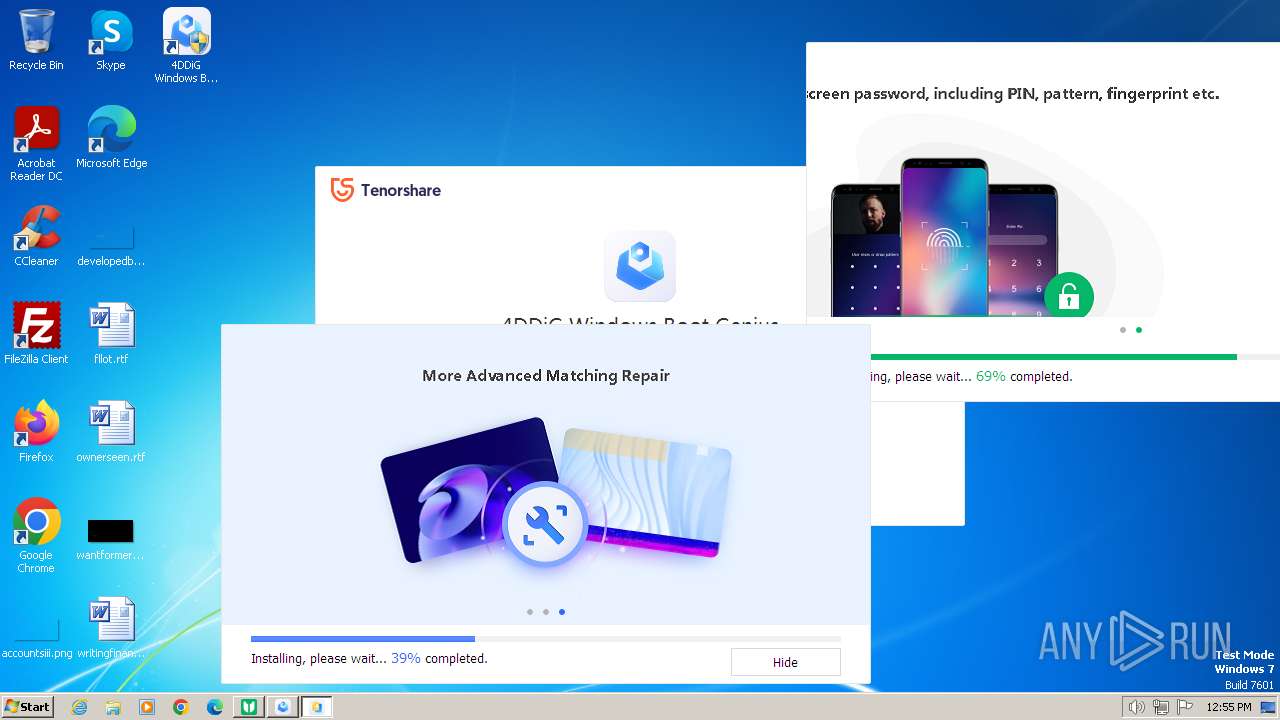Open the Action Center flag icon

pyautogui.click(x=1185, y=707)
